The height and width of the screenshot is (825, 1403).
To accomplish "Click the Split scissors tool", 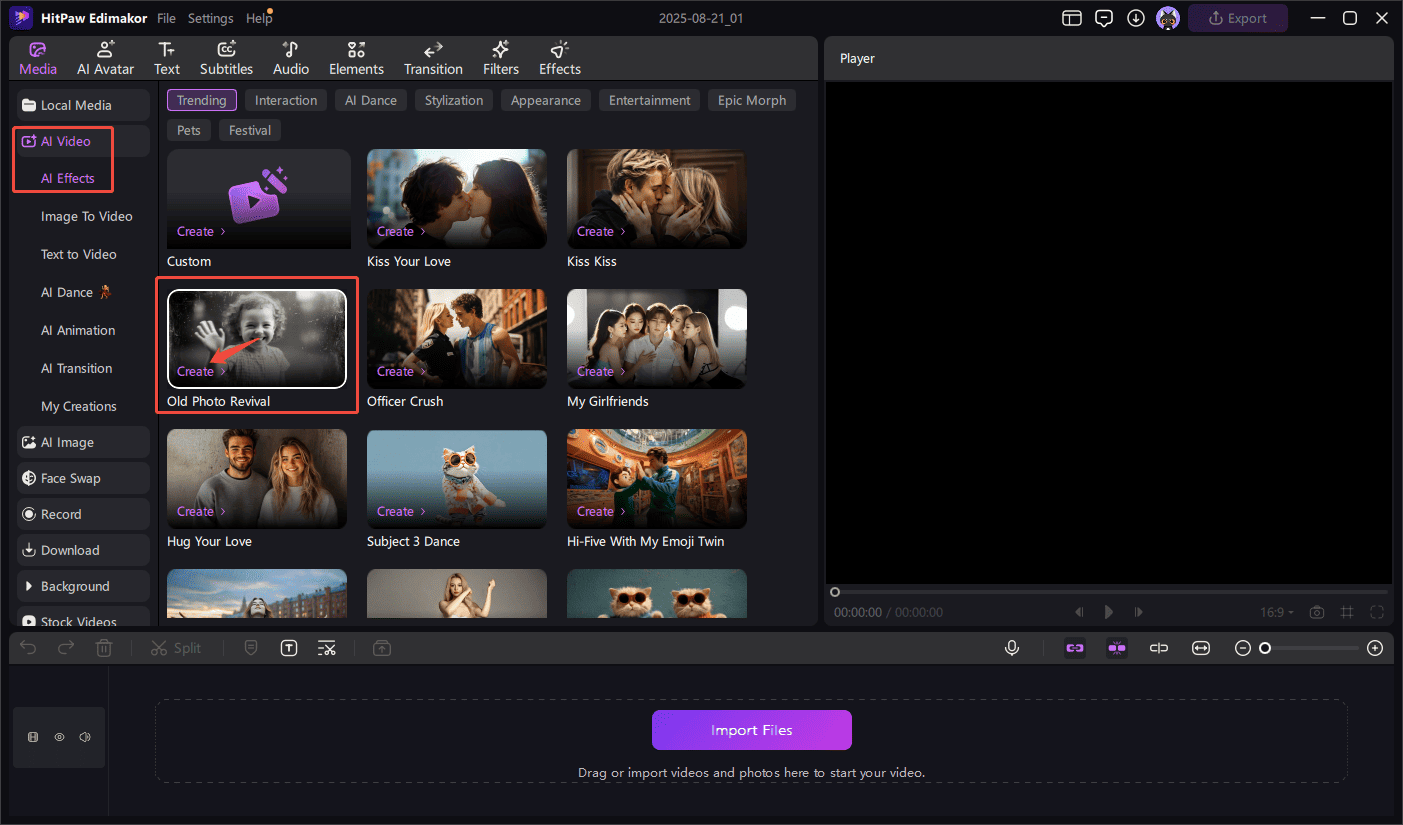I will (x=176, y=648).
